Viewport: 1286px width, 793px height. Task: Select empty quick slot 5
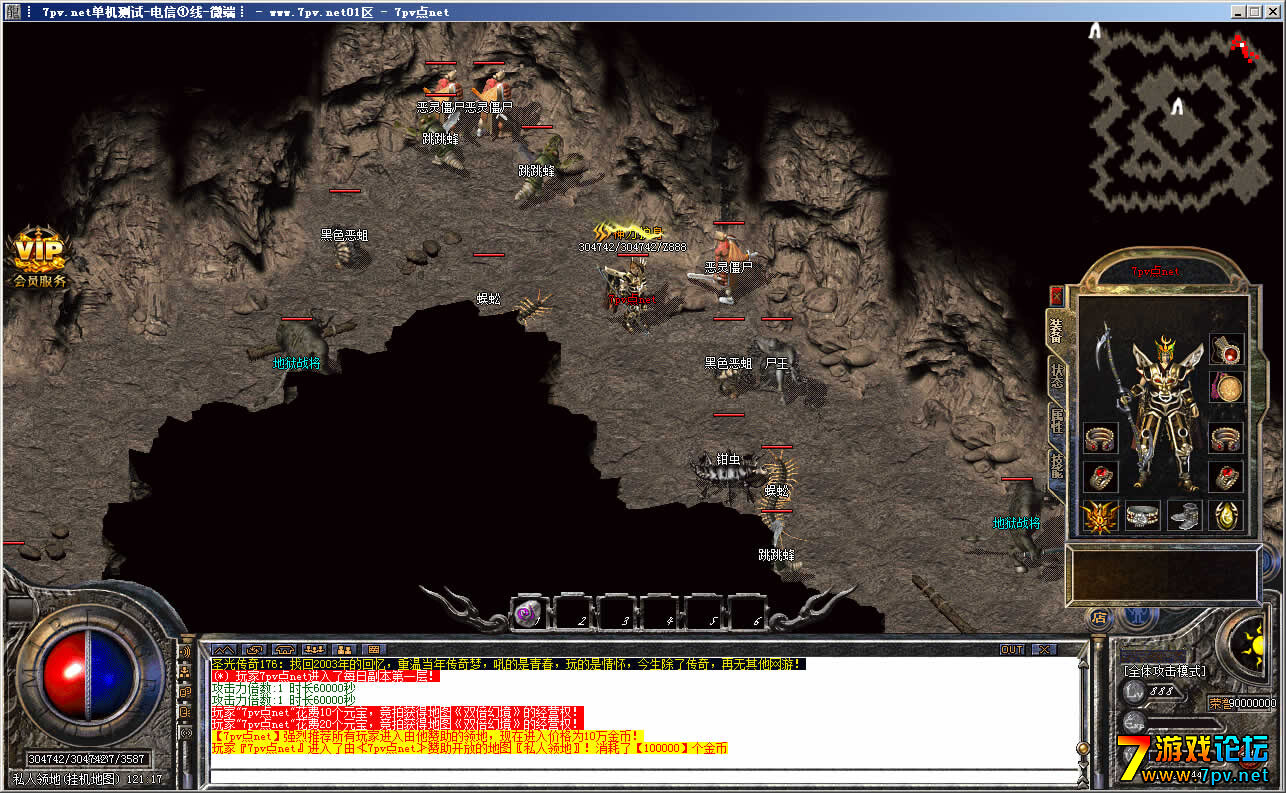tap(703, 612)
